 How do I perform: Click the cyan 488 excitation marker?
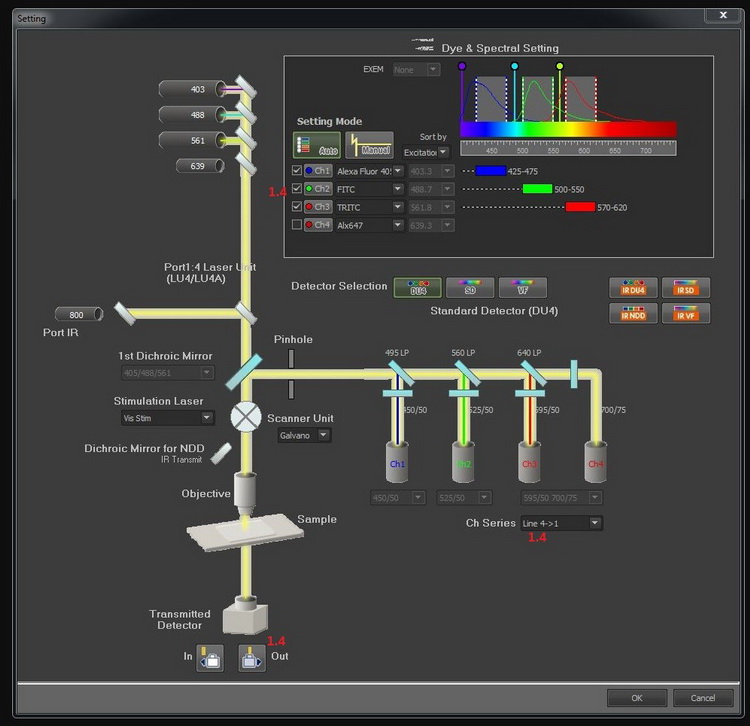515,66
